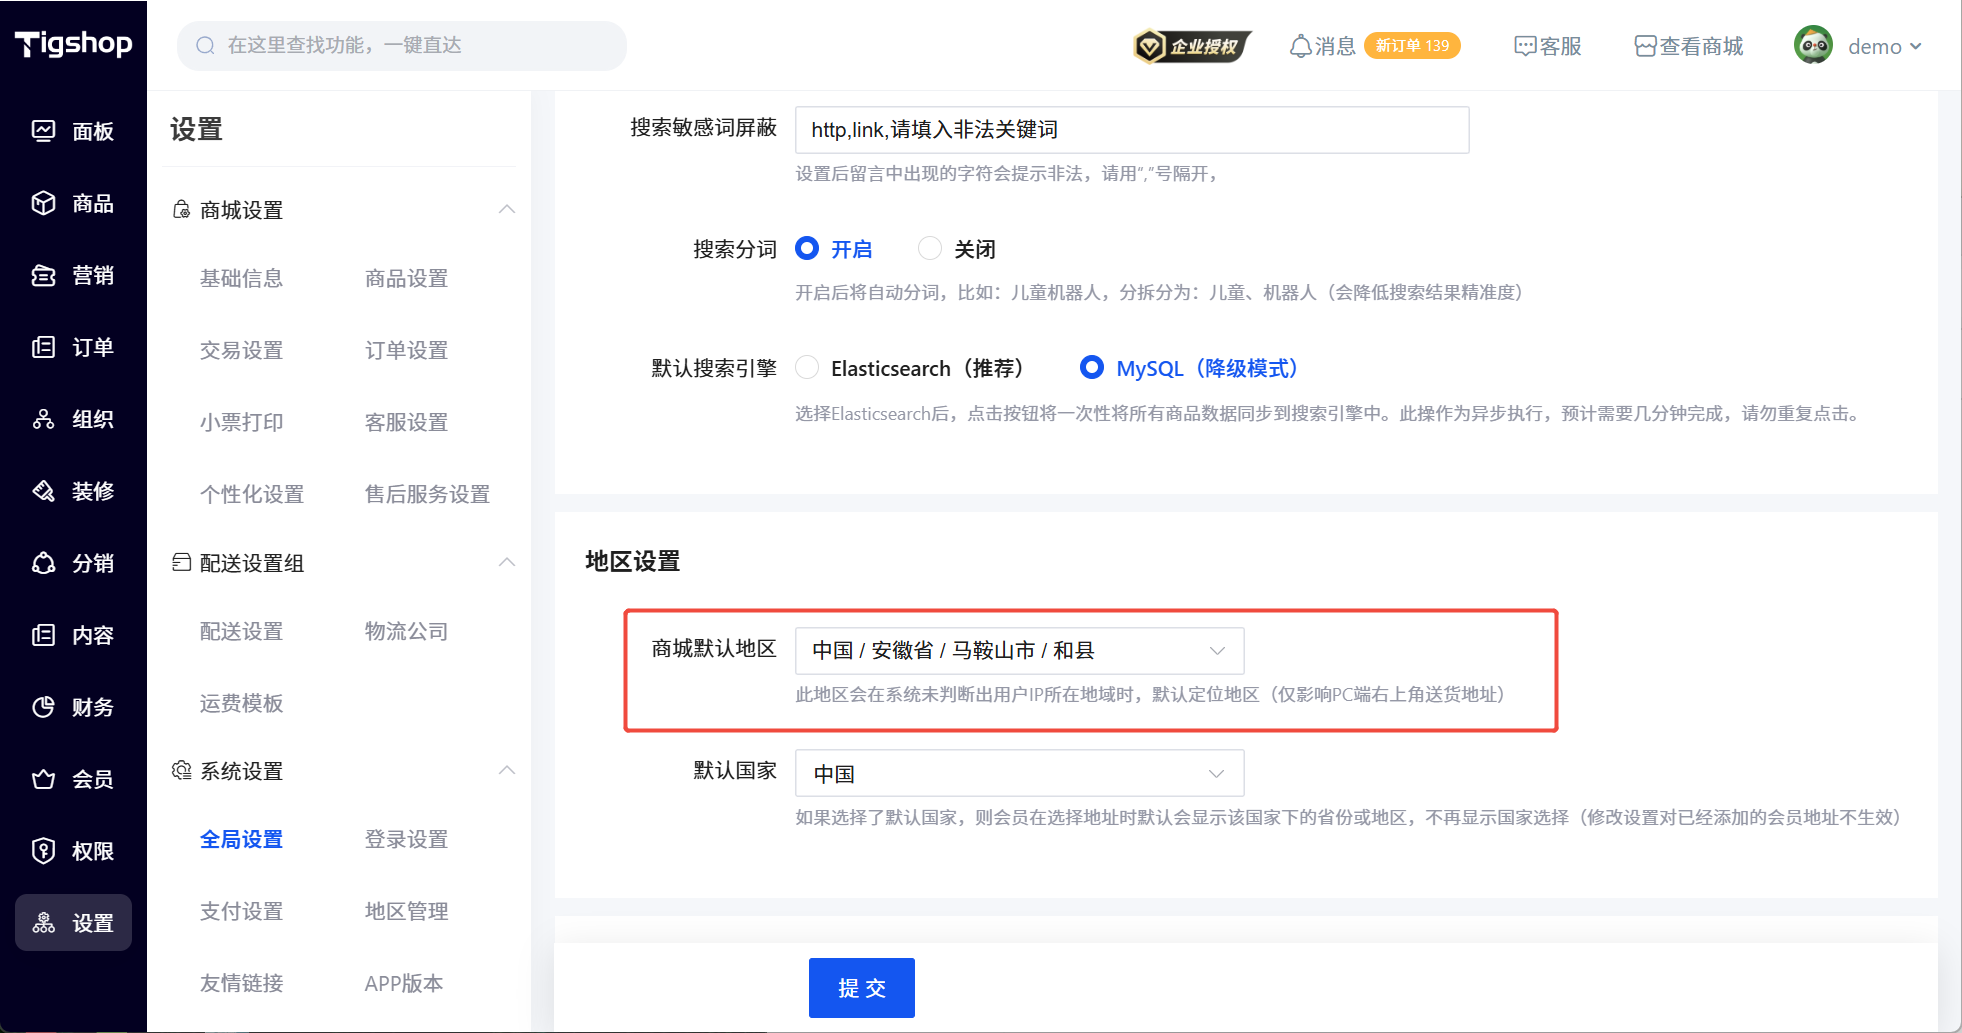Viewport: 1962px width, 1033px height.
Task: Click the 组织 organization icon
Action: [x=43, y=419]
